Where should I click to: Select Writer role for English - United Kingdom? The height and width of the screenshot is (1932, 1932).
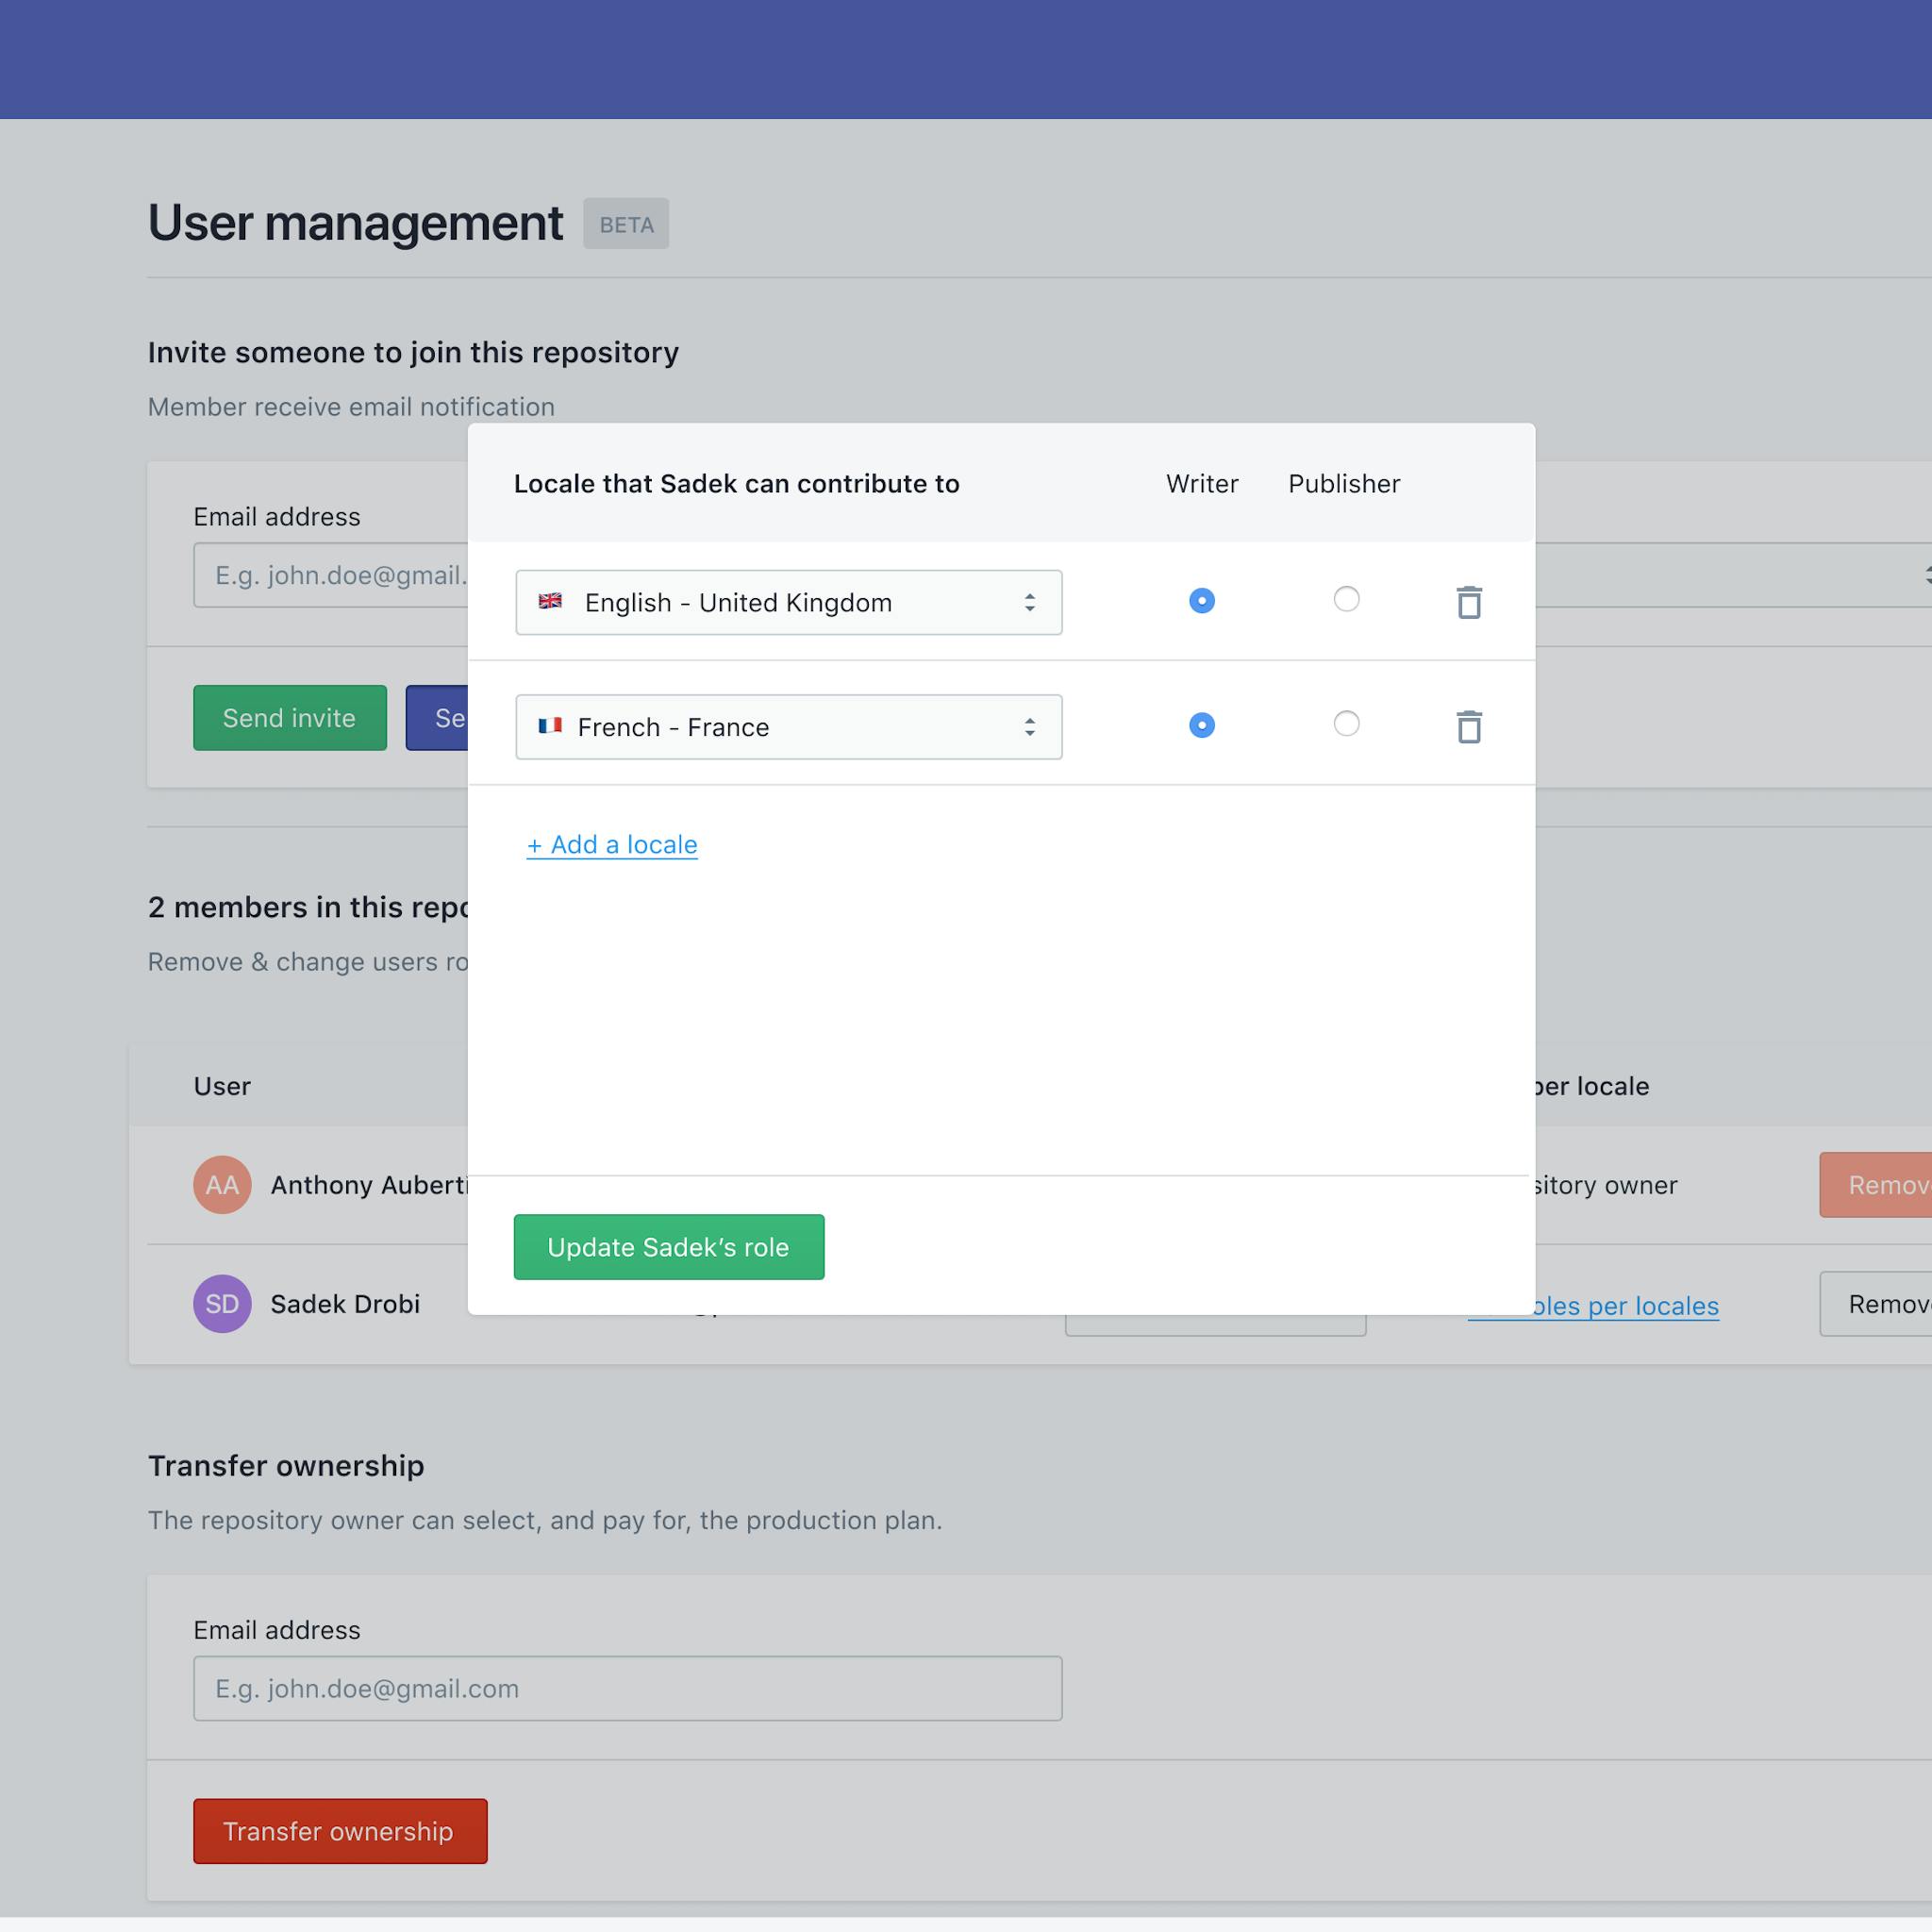(1202, 600)
